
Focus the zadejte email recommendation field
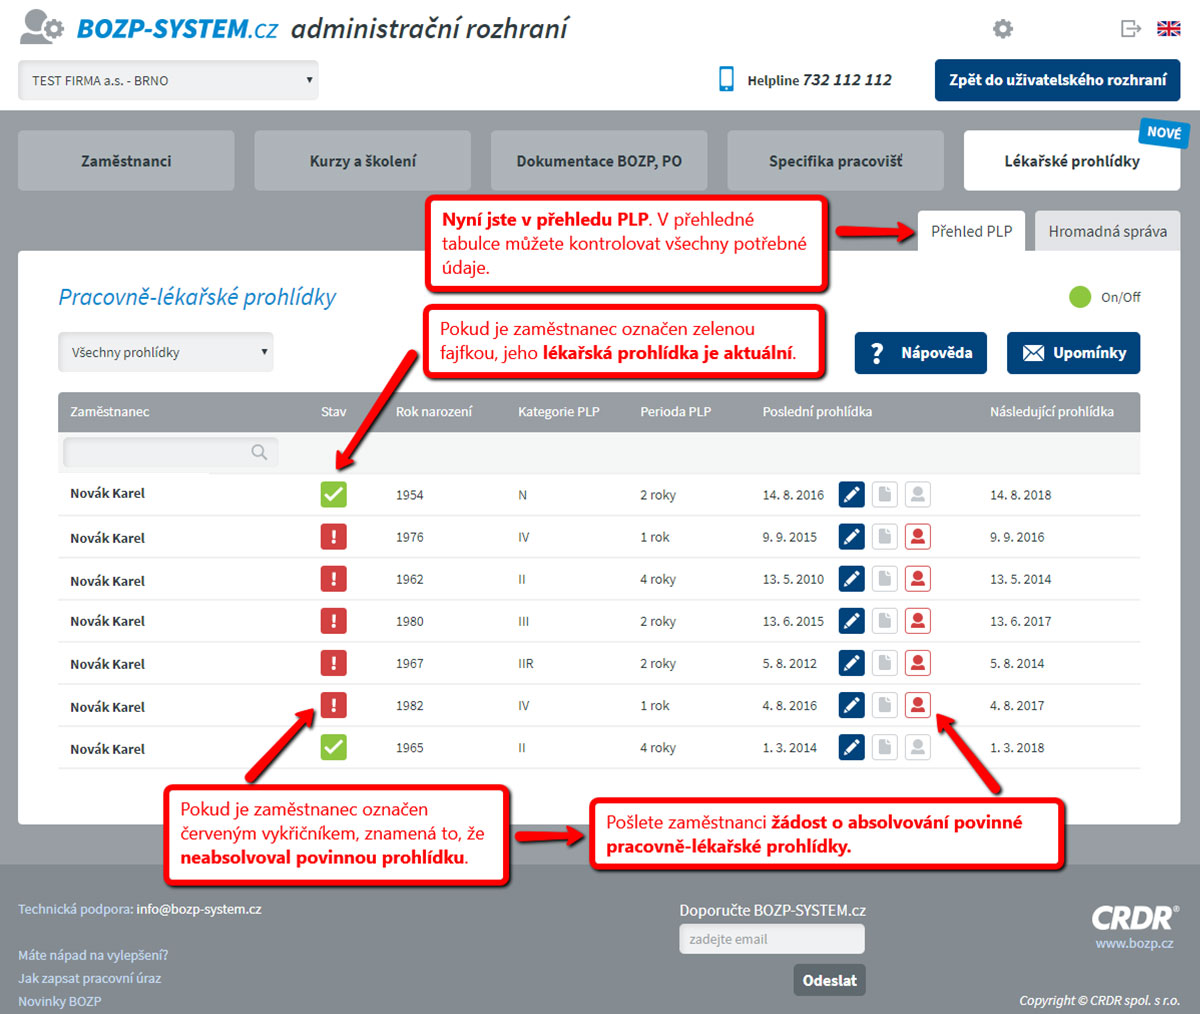(772, 939)
